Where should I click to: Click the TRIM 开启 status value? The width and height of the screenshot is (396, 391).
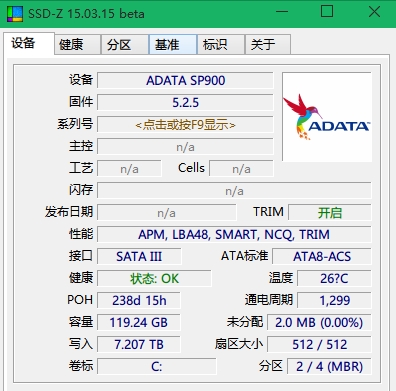coord(330,213)
